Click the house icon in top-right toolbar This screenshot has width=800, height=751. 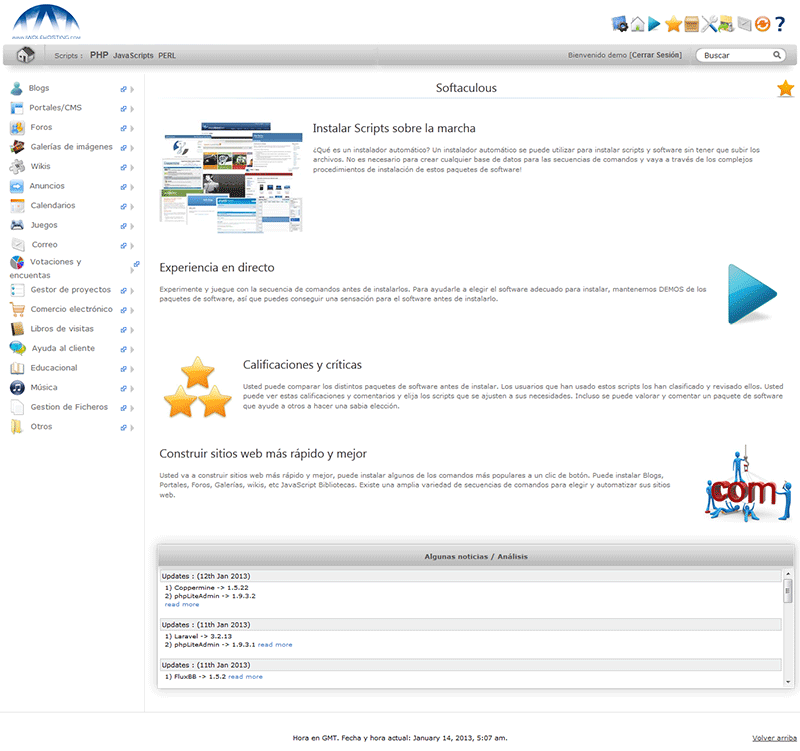pos(637,24)
